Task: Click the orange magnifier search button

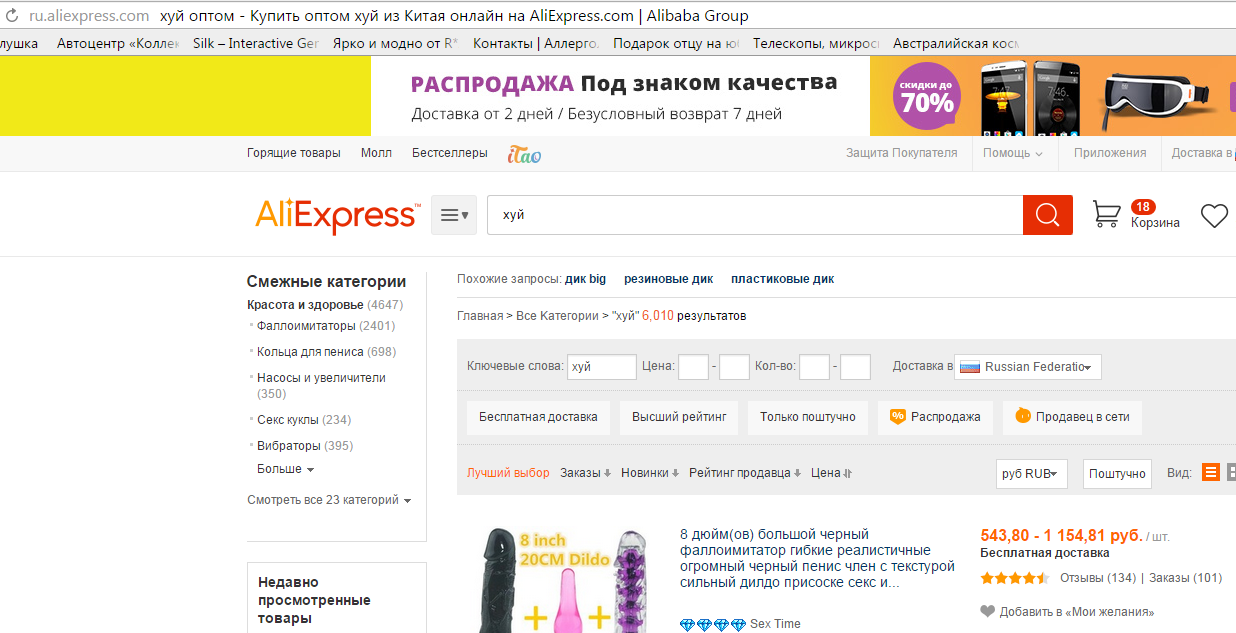Action: click(1047, 215)
